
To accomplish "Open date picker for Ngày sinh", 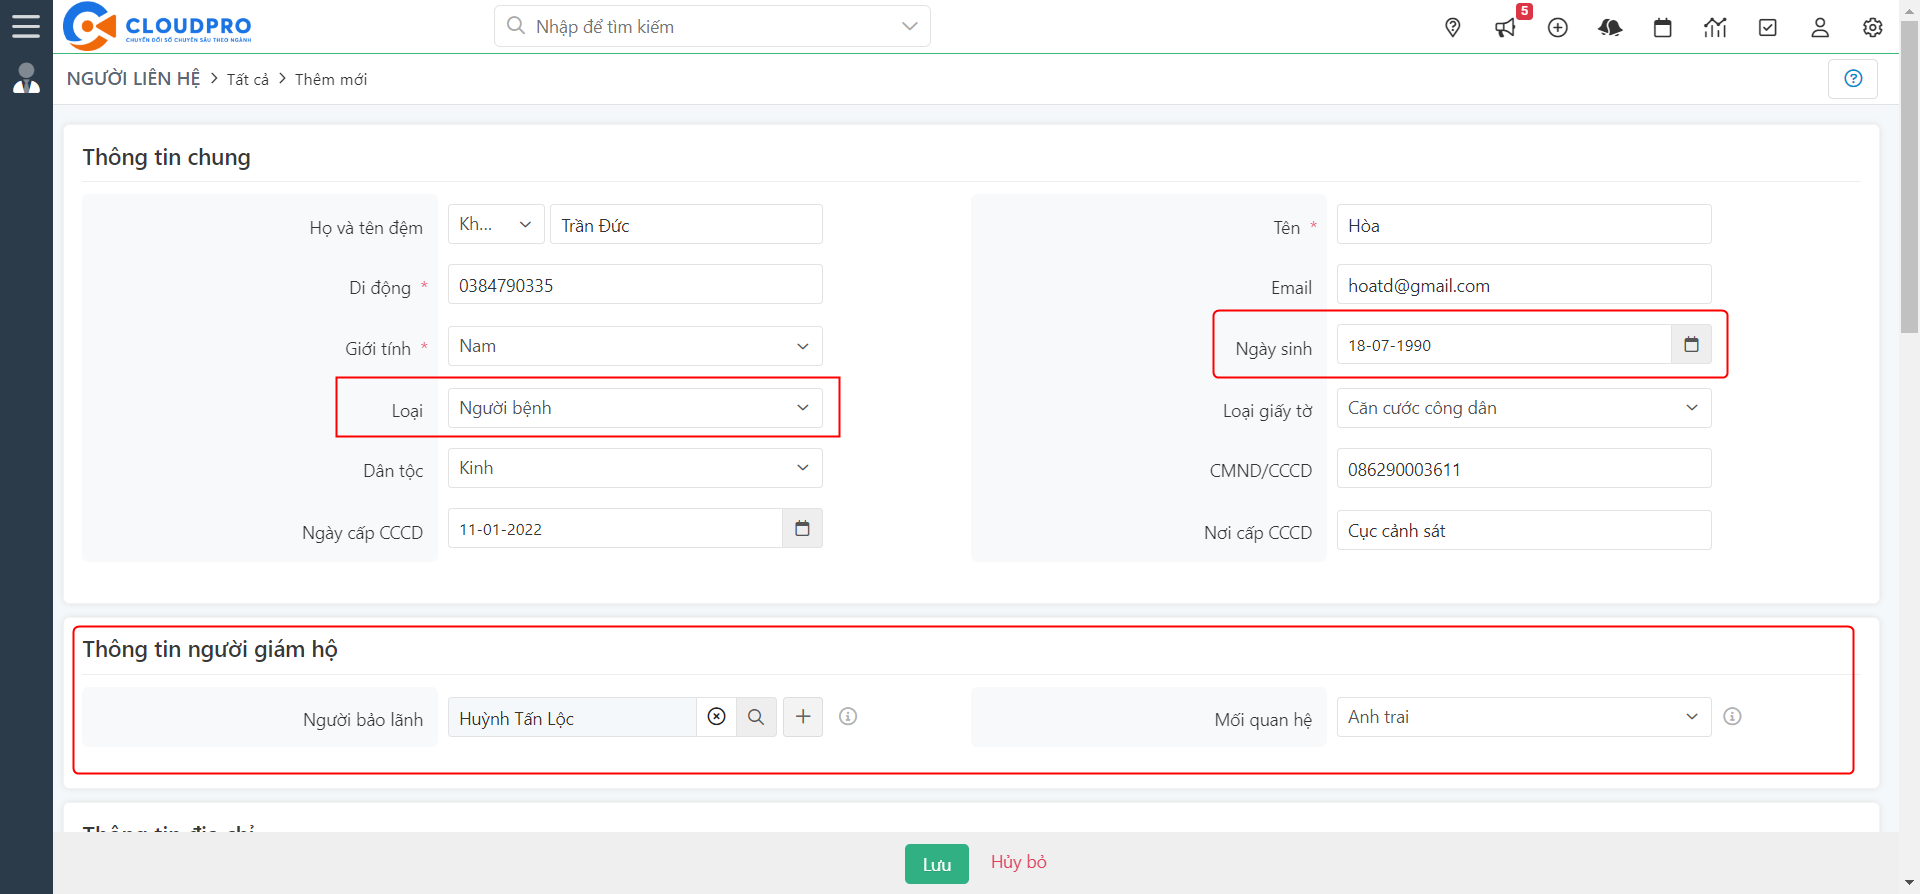I will (1691, 345).
